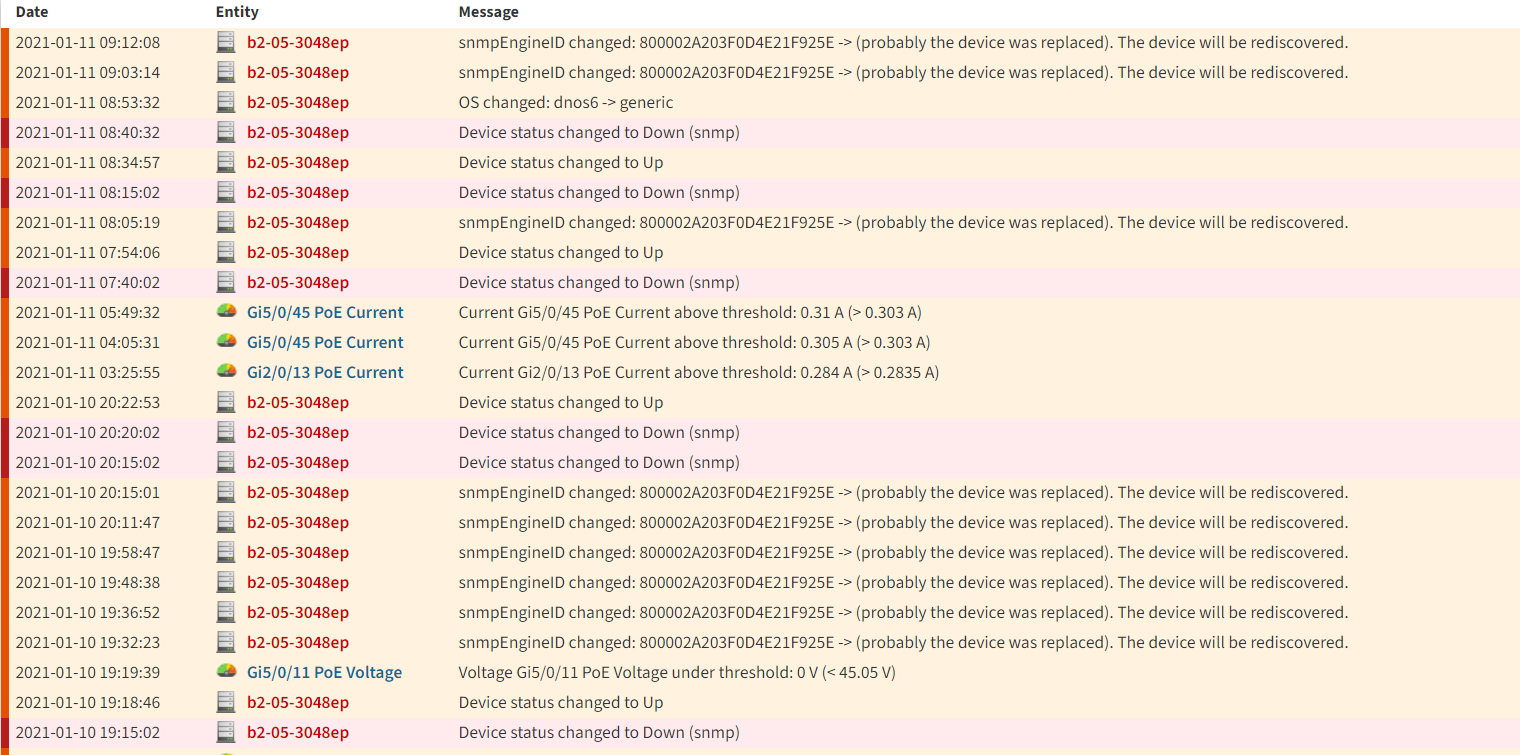Click device icon in the 20:22:53 Up row

click(226, 402)
